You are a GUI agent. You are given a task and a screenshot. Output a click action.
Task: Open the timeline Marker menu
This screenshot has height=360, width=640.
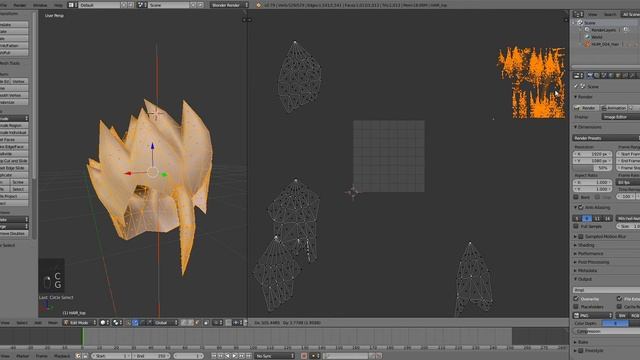pos(22,356)
